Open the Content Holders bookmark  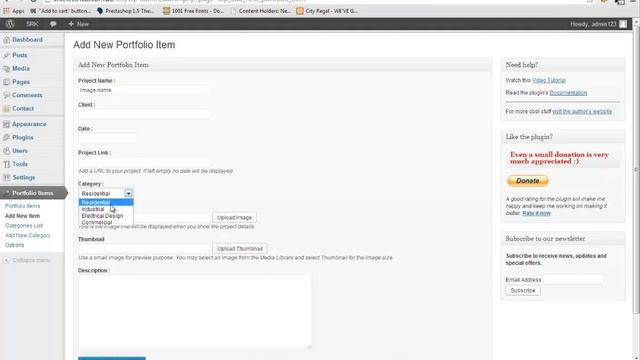click(x=260, y=11)
